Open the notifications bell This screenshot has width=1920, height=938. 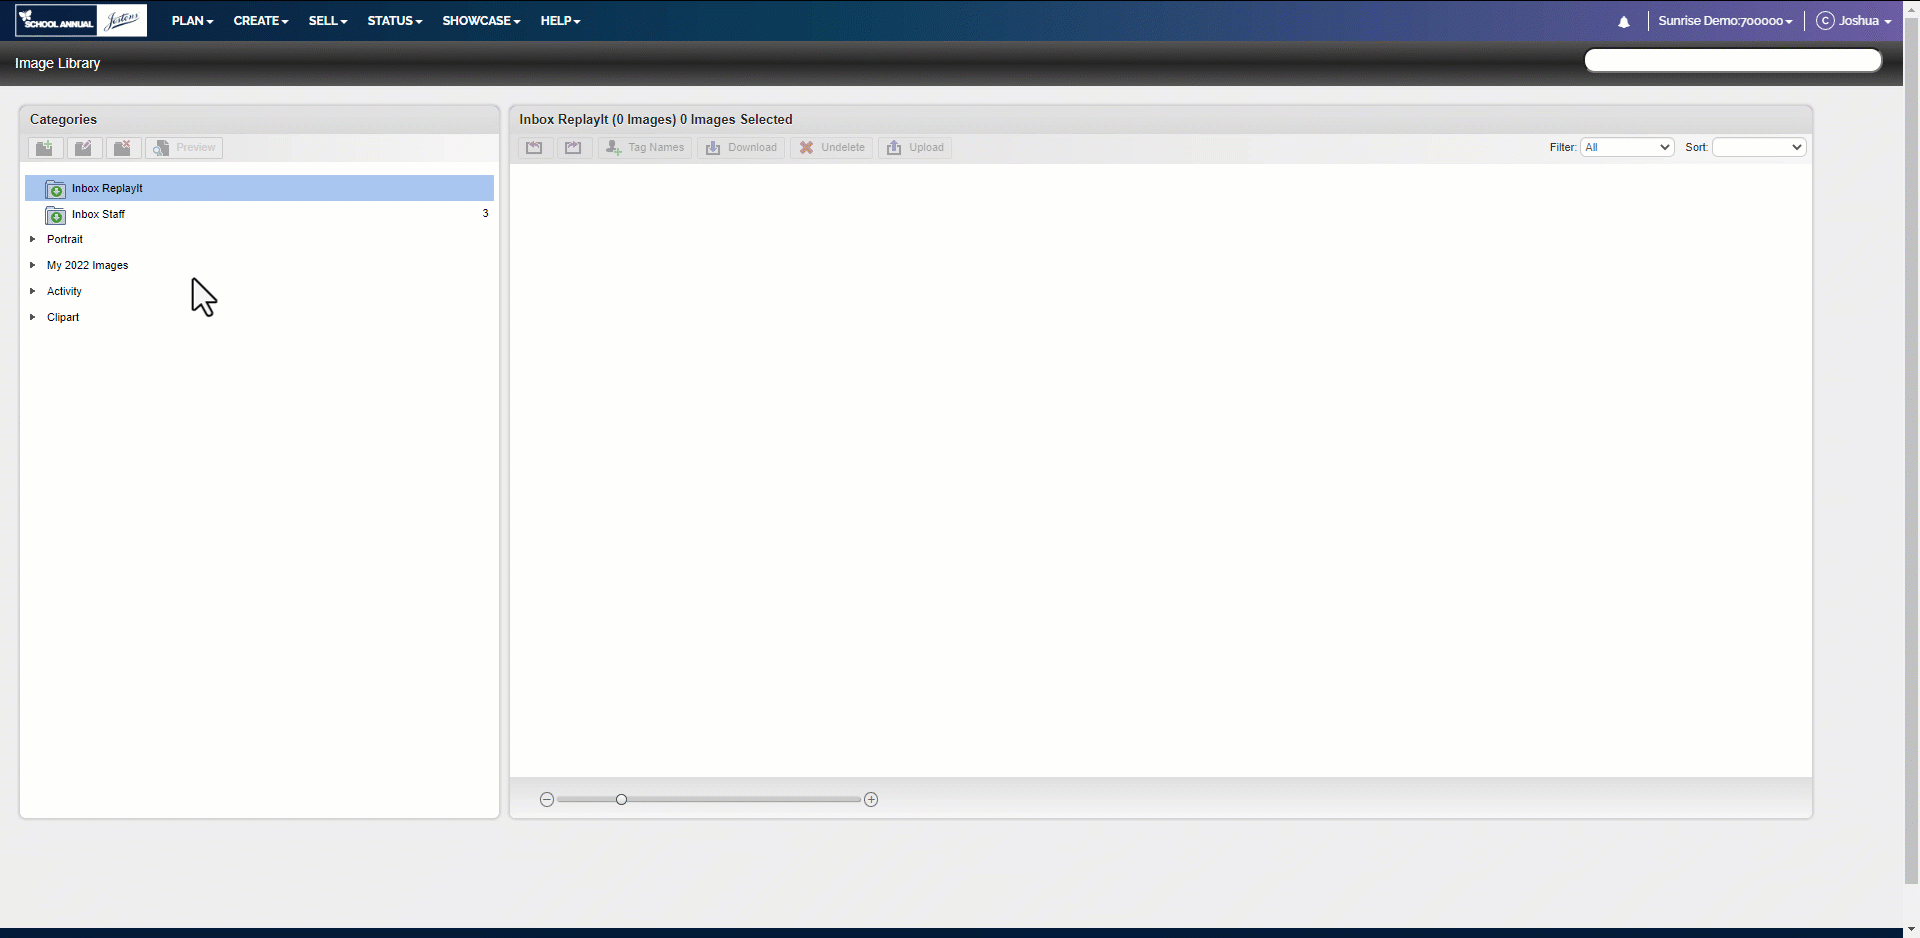click(x=1624, y=21)
